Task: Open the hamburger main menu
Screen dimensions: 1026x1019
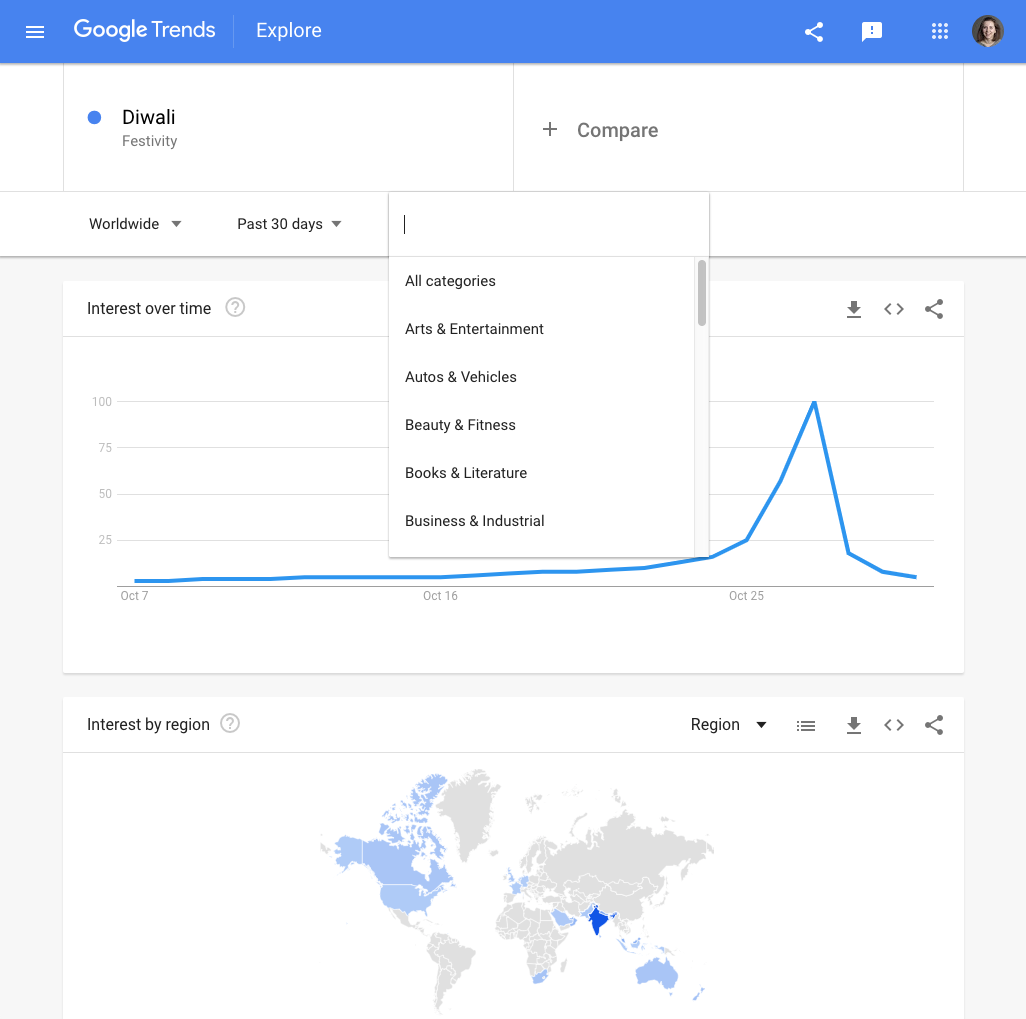Action: click(35, 31)
